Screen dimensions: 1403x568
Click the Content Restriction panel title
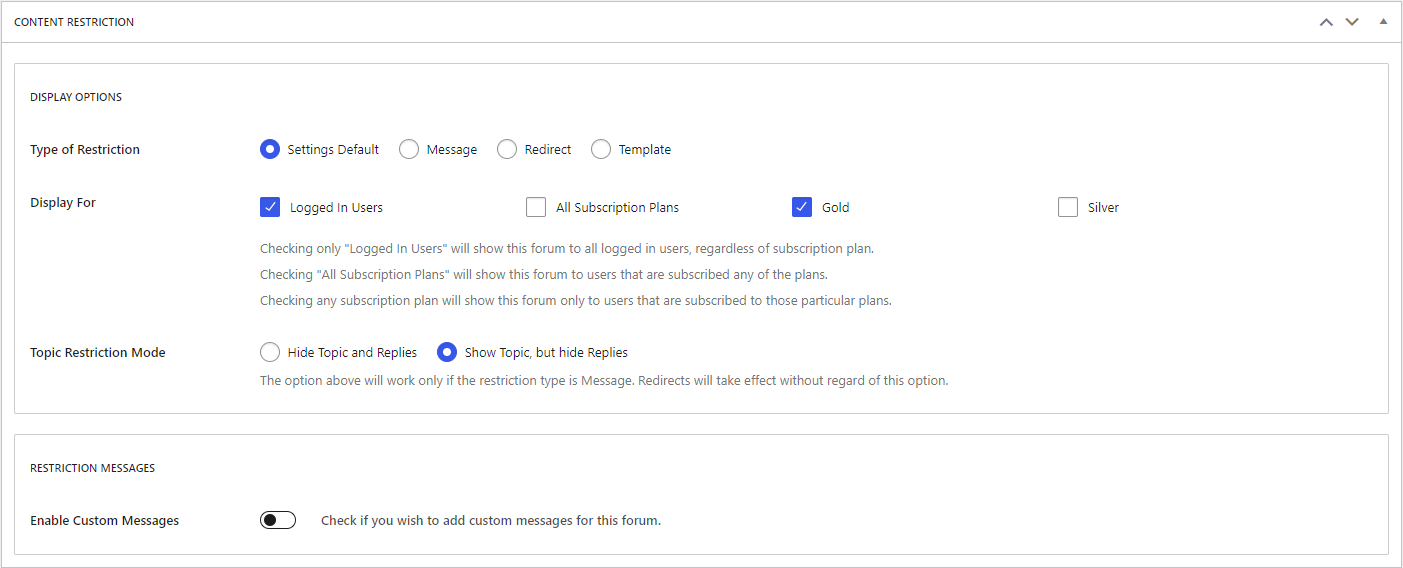click(x=74, y=22)
